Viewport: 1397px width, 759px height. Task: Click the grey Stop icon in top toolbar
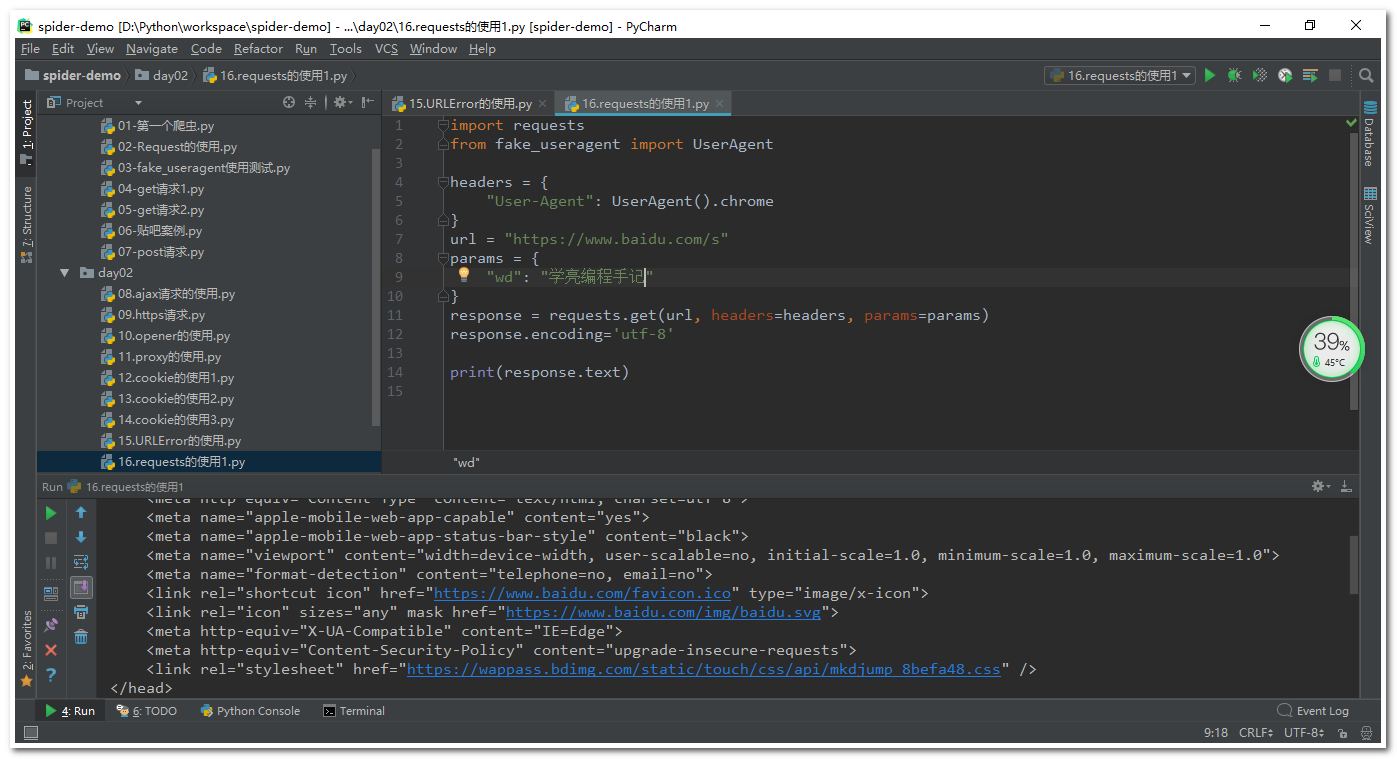1335,75
